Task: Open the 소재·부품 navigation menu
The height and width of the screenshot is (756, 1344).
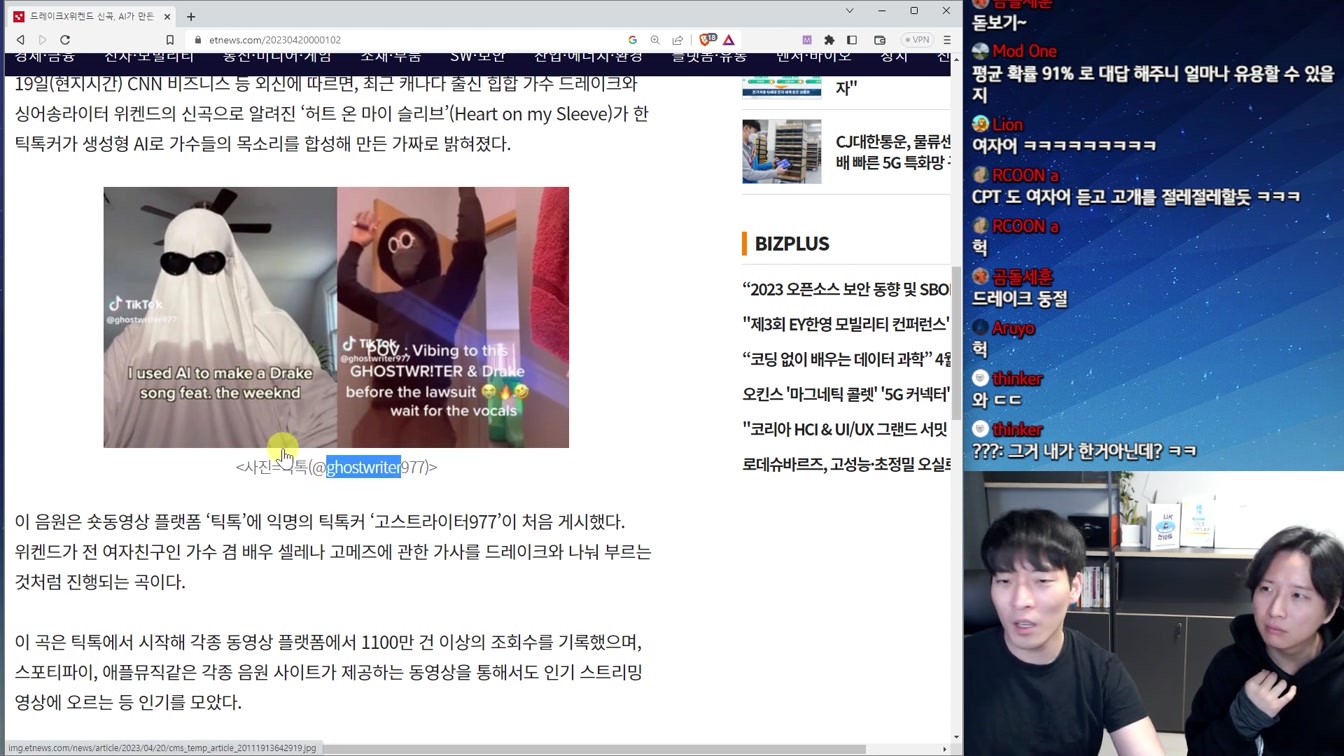Action: [391, 57]
